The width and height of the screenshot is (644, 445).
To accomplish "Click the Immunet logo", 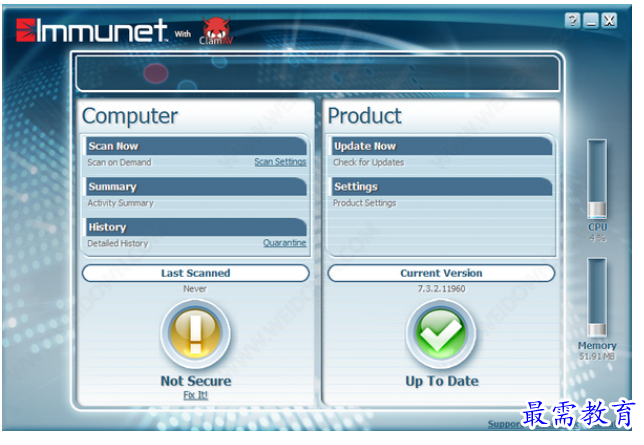I will pos(92,30).
